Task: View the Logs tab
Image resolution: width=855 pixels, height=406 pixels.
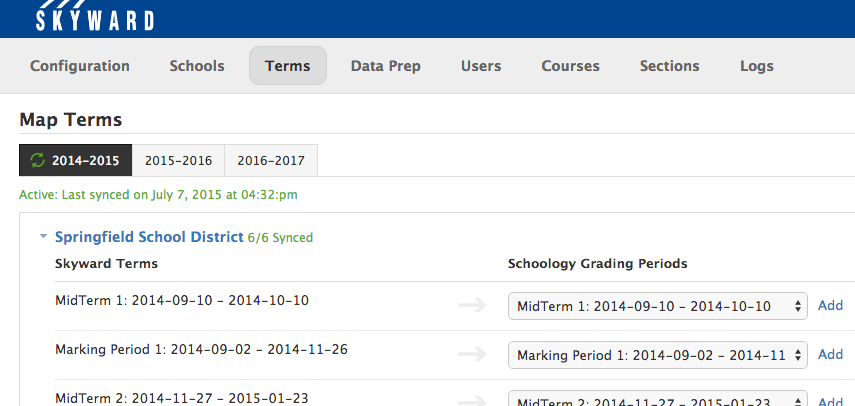Action: click(756, 66)
